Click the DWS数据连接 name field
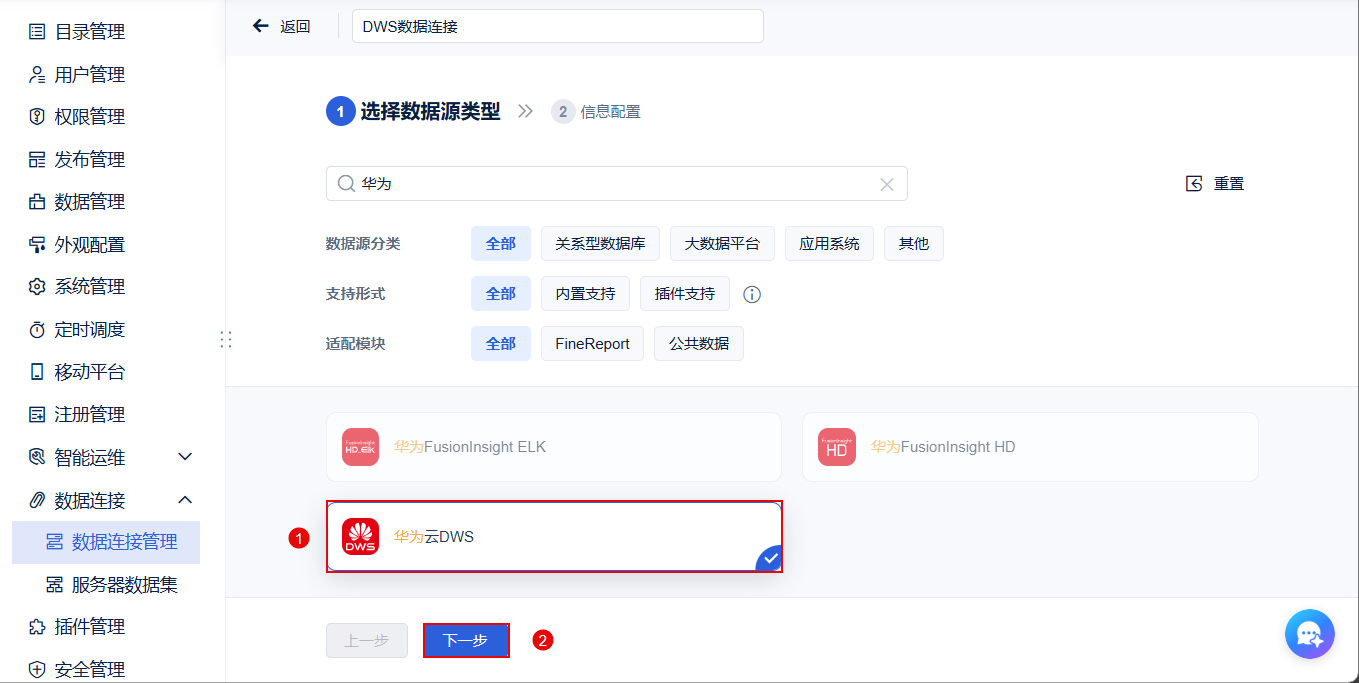 (x=558, y=27)
